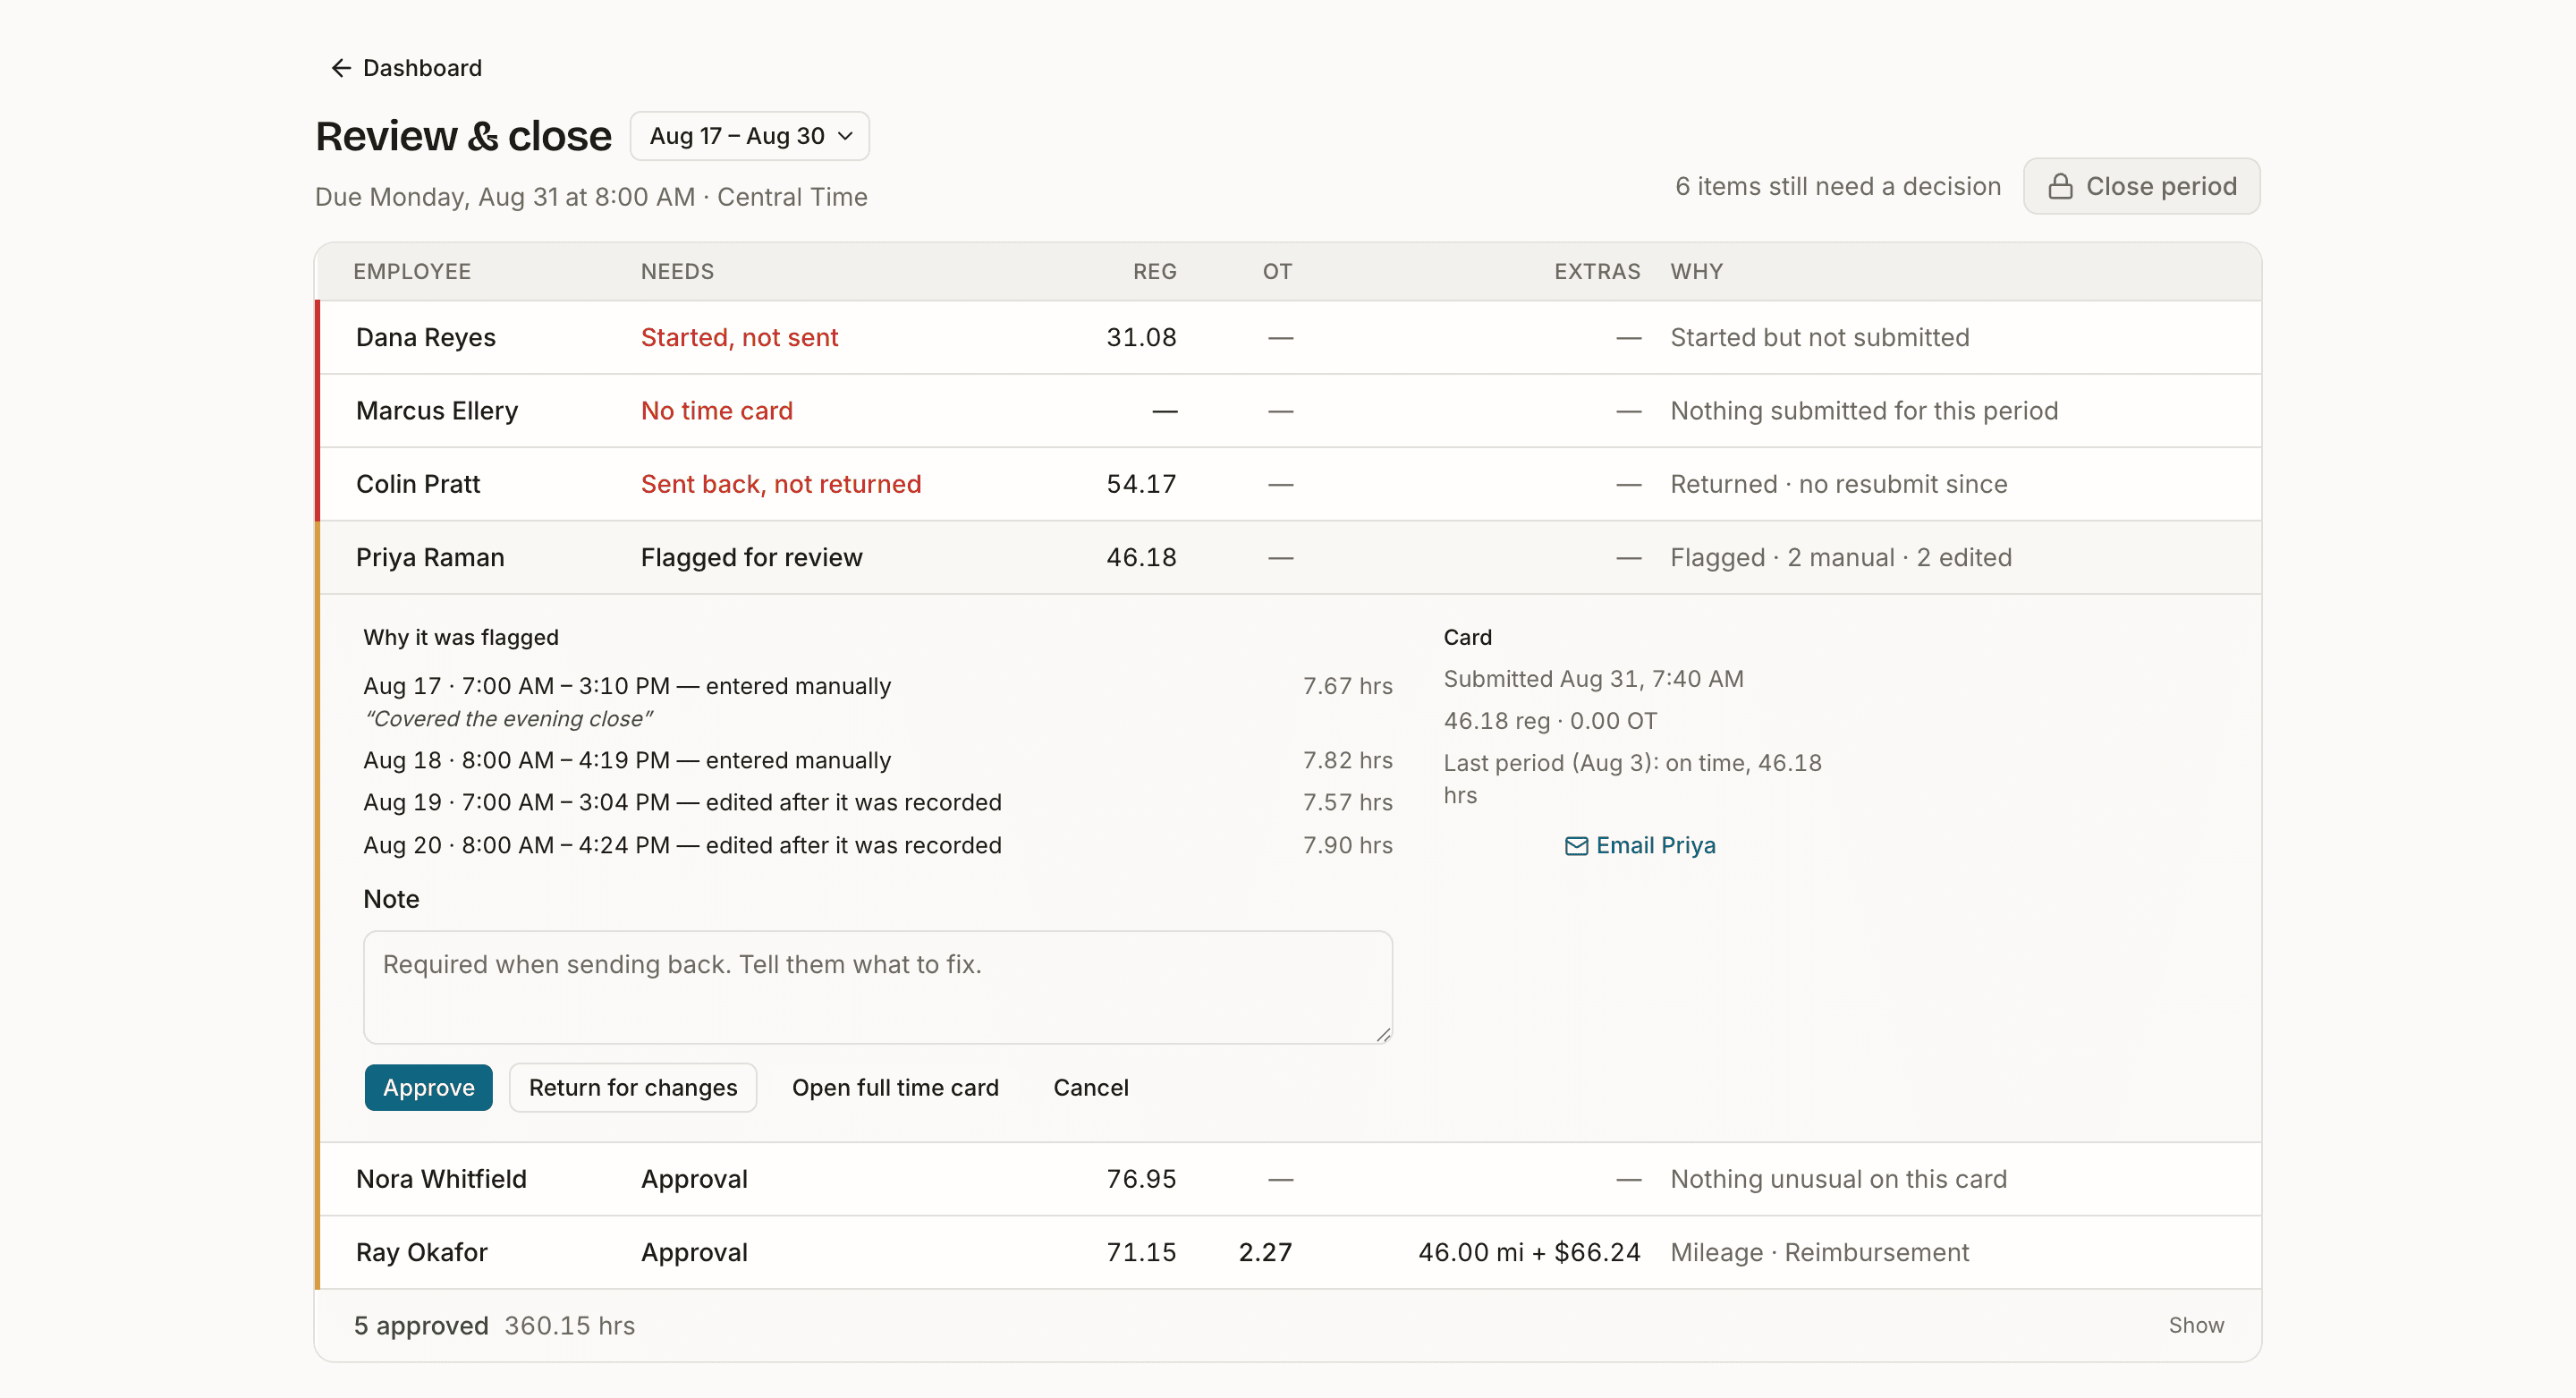Show the 5 approved time cards
The image size is (2576, 1398).
(2196, 1326)
